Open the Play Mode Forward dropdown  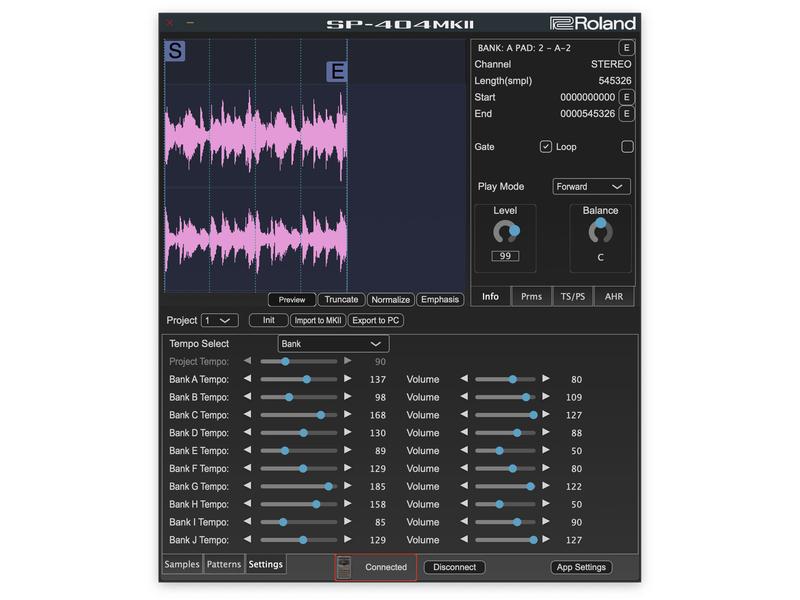[591, 187]
